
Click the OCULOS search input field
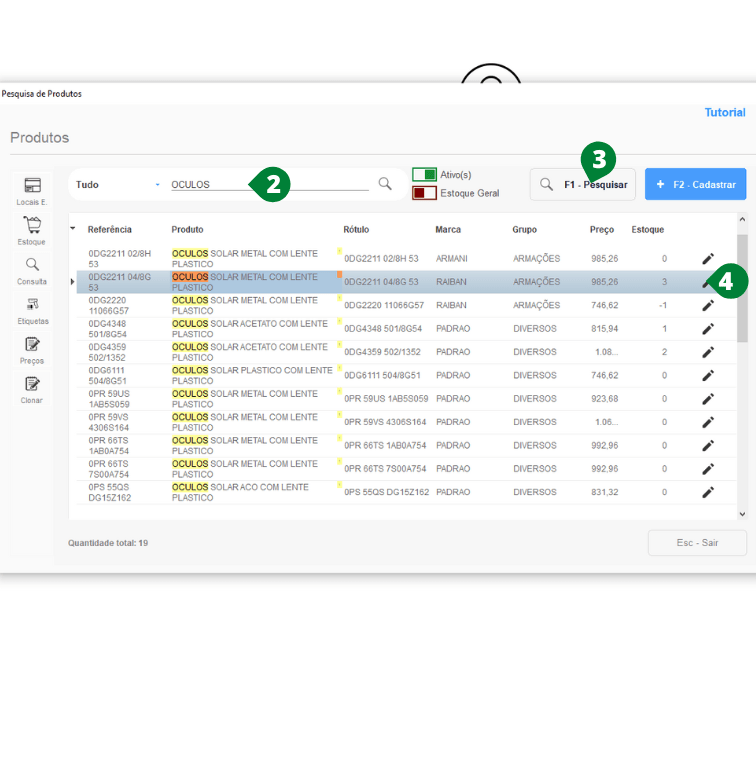click(270, 185)
